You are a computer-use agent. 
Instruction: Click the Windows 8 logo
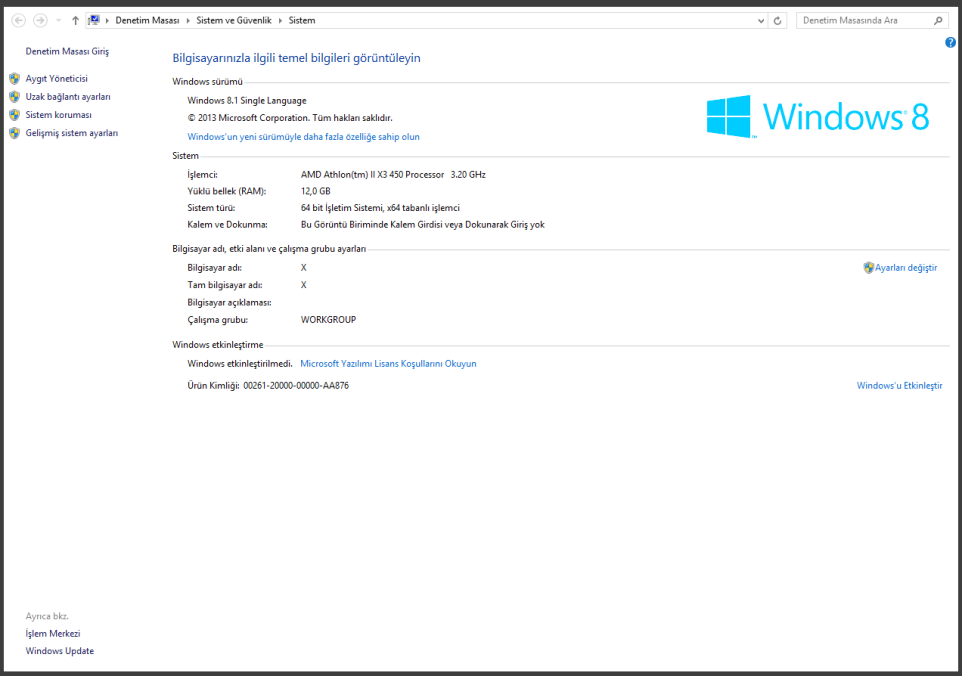818,116
